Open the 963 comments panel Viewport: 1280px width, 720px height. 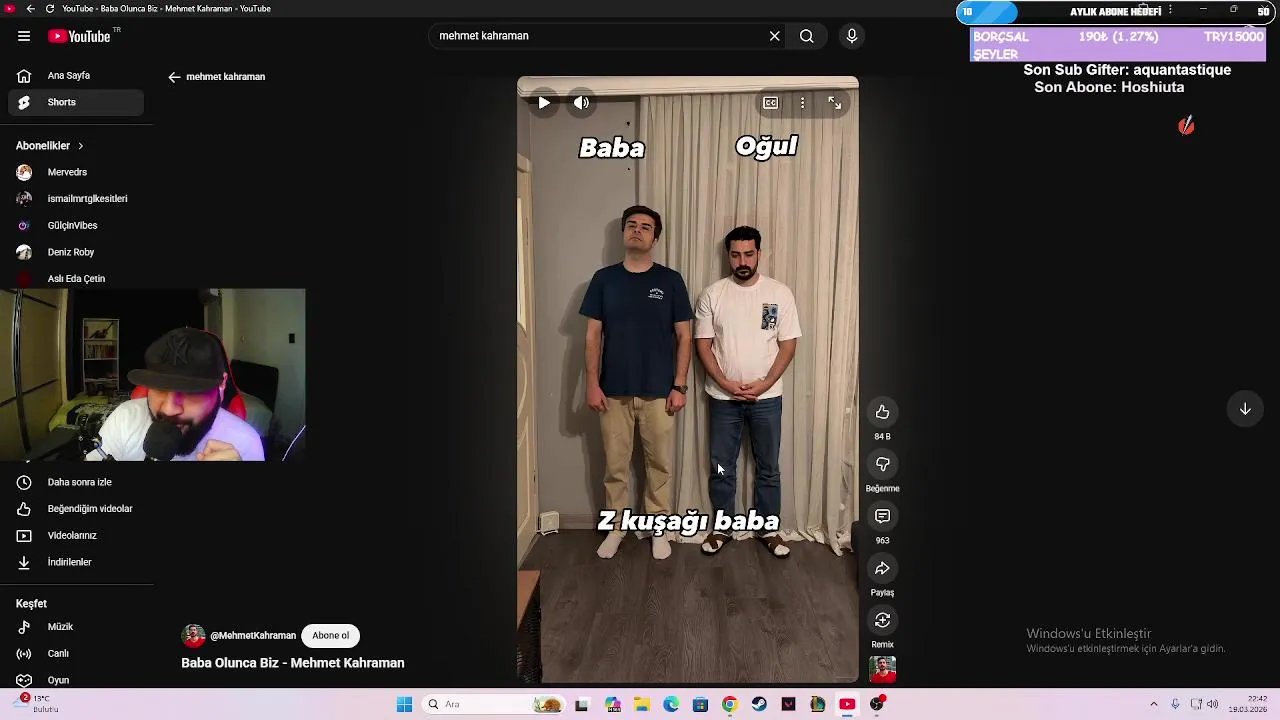click(882, 516)
